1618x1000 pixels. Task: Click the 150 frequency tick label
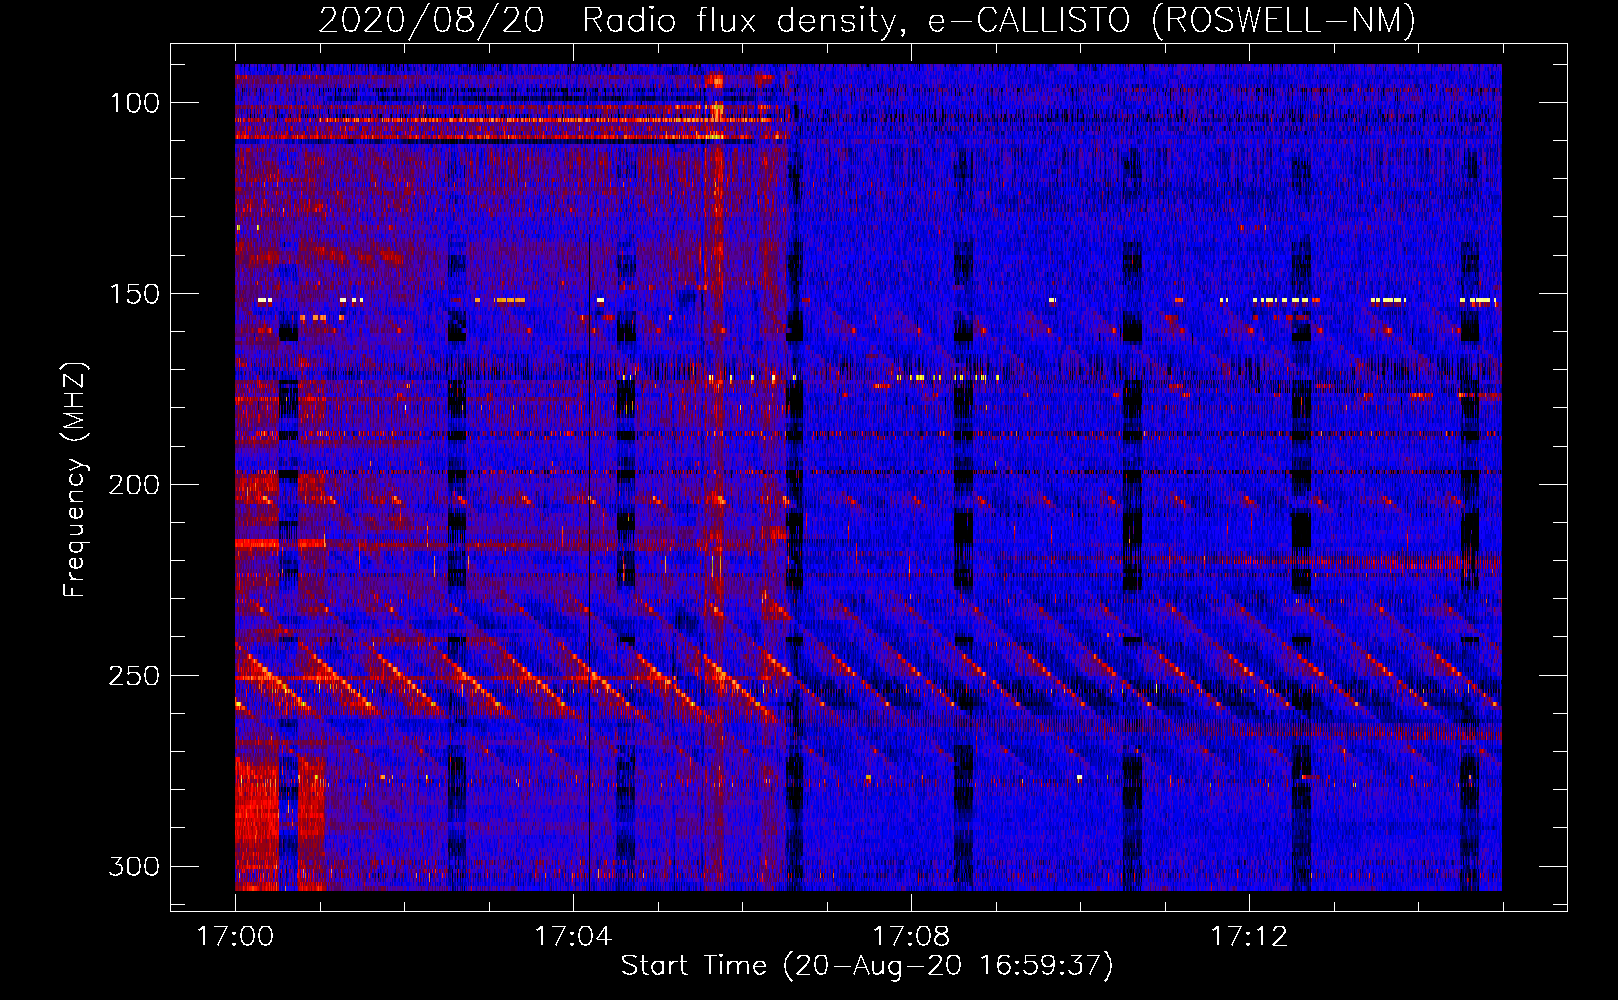point(134,294)
